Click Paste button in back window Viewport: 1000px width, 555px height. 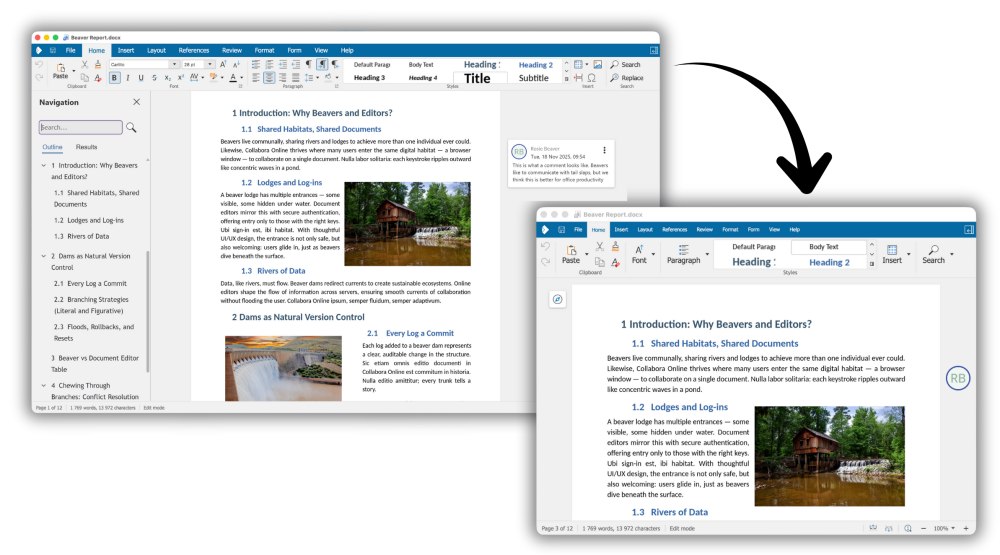61,71
